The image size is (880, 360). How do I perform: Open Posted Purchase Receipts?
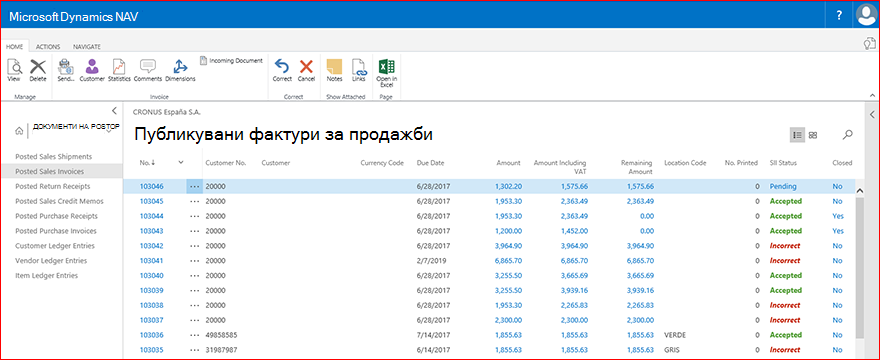[57, 216]
